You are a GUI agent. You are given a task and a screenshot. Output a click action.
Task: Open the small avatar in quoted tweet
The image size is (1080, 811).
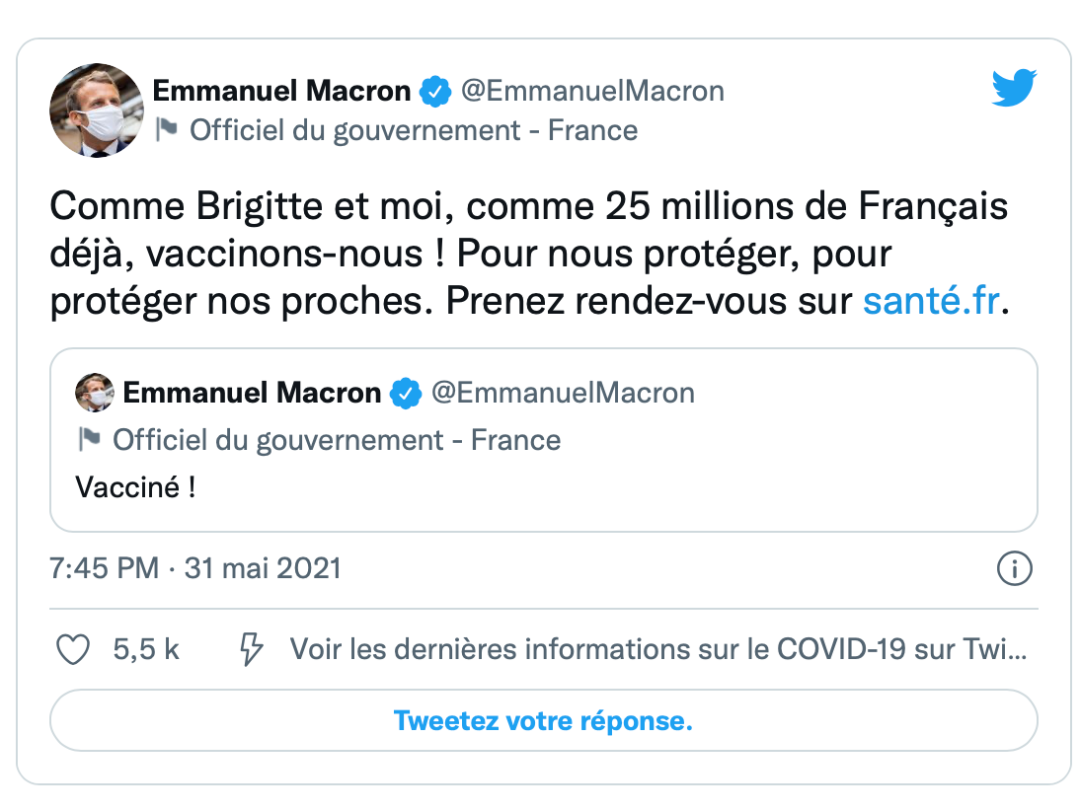[x=94, y=393]
